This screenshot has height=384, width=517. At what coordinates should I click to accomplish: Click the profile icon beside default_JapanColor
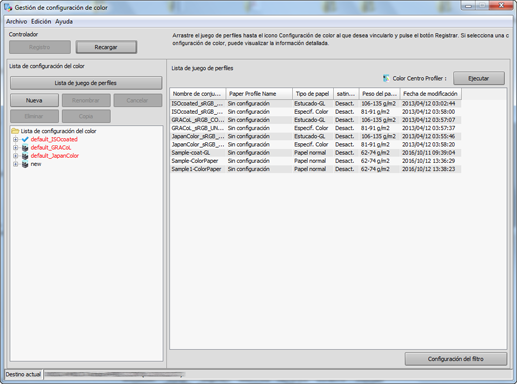click(25, 156)
